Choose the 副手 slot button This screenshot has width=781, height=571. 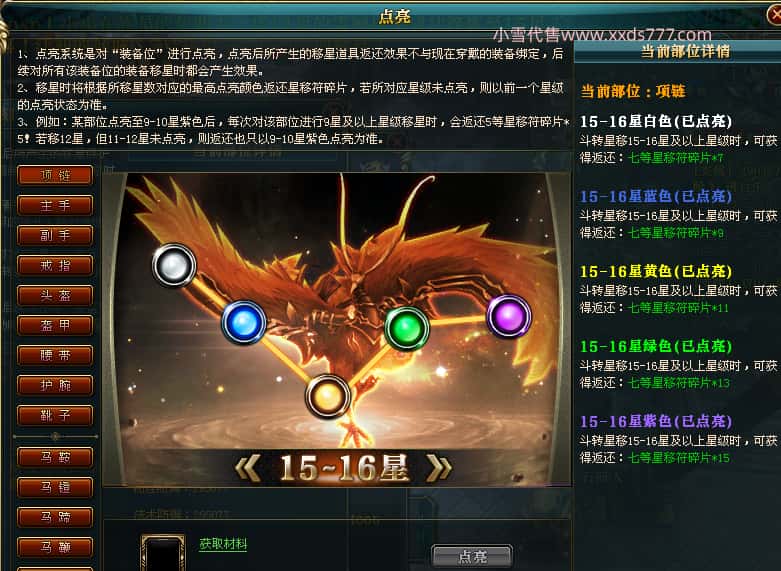pyautogui.click(x=55, y=235)
